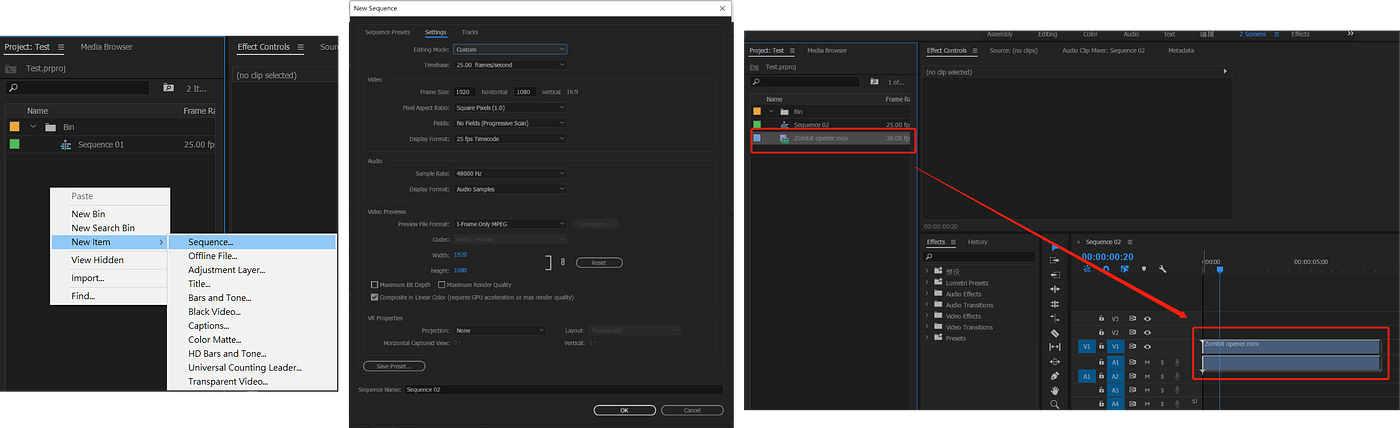The height and width of the screenshot is (428, 1400).
Task: Mute audio track A1
Action: (1147, 363)
